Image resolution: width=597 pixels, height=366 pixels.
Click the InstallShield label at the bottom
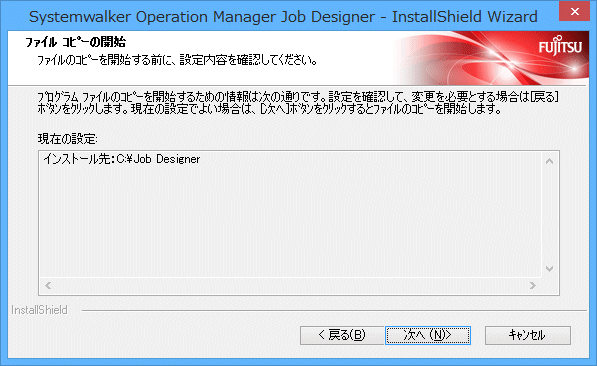click(x=39, y=310)
